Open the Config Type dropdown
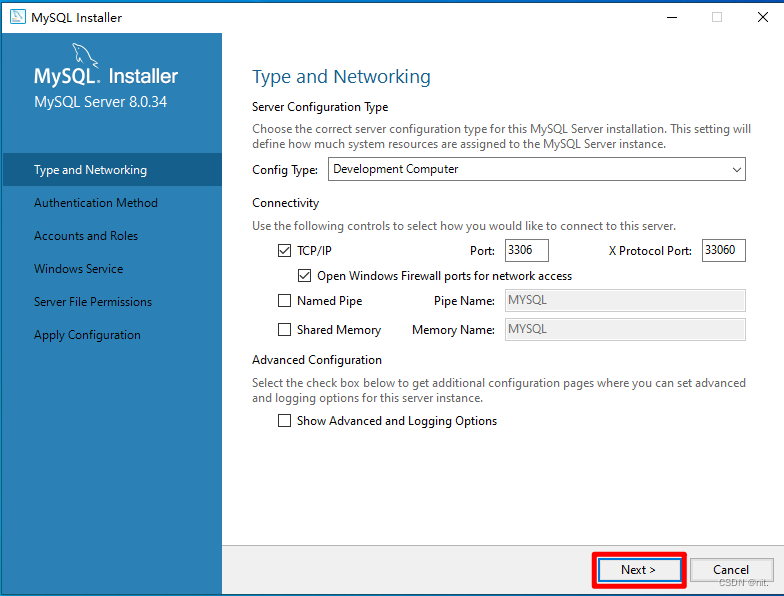 click(x=536, y=169)
